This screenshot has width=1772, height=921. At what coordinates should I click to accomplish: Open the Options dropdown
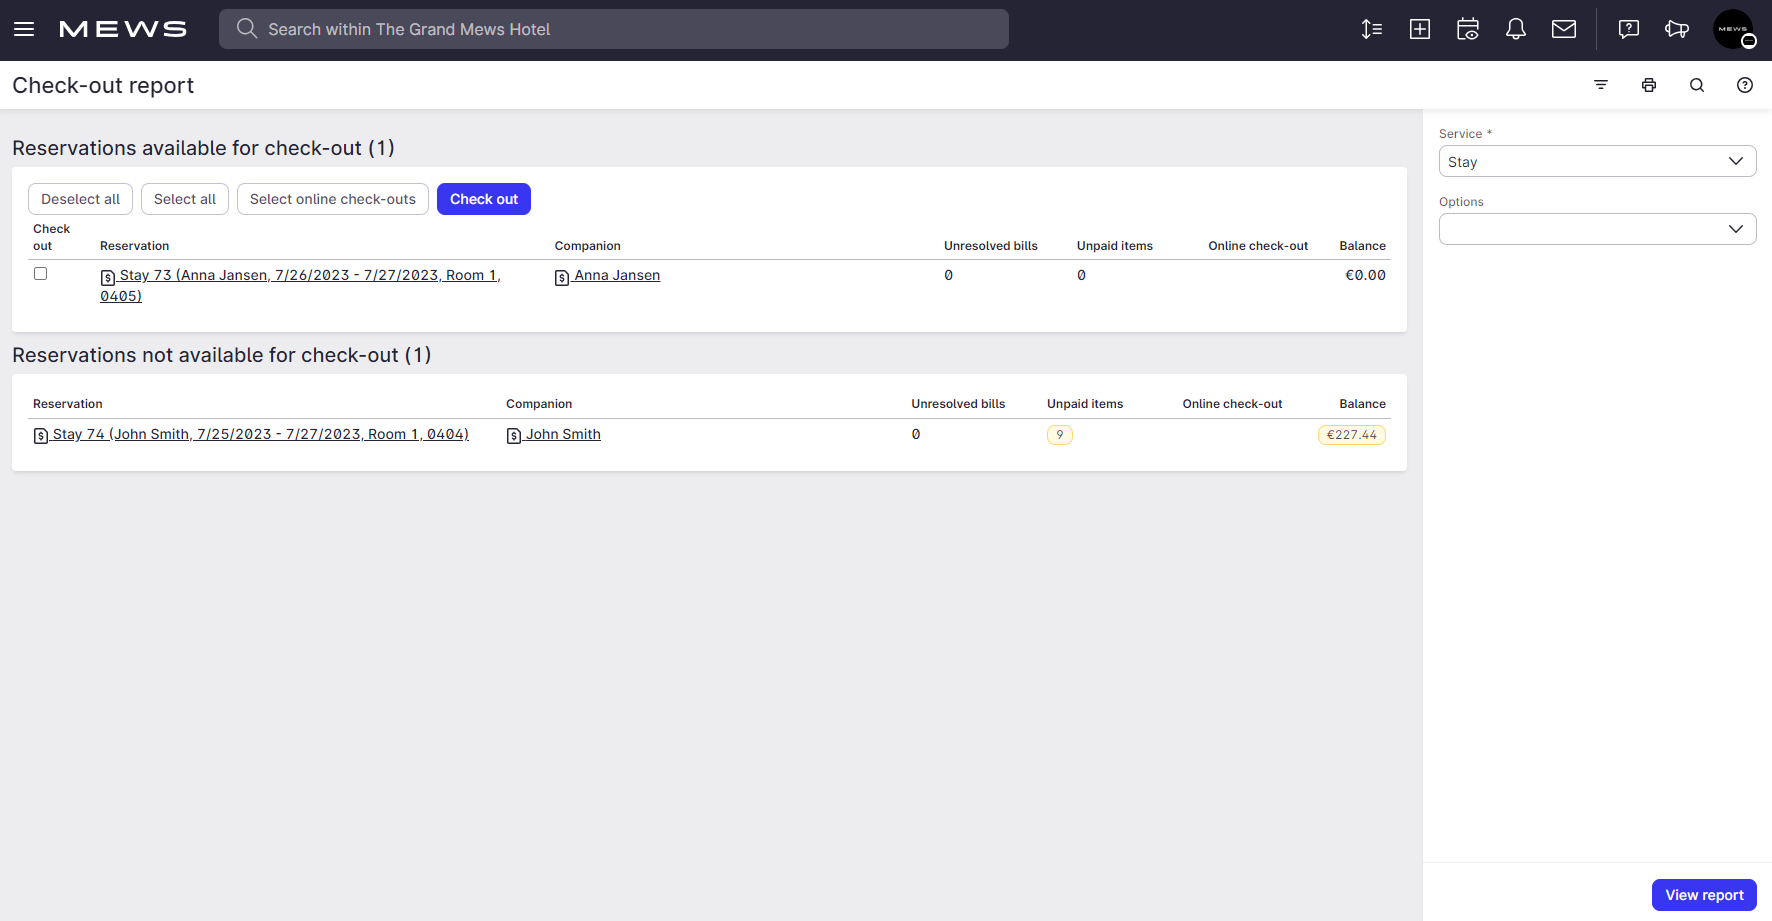(x=1597, y=229)
